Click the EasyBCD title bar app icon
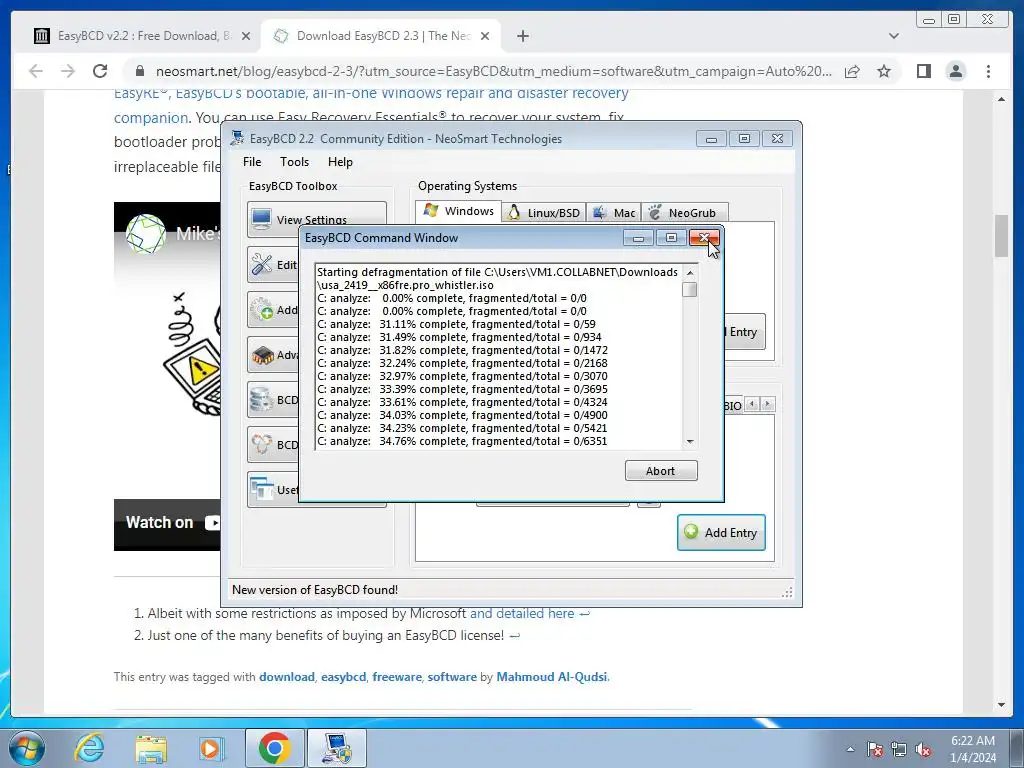 (x=237, y=138)
